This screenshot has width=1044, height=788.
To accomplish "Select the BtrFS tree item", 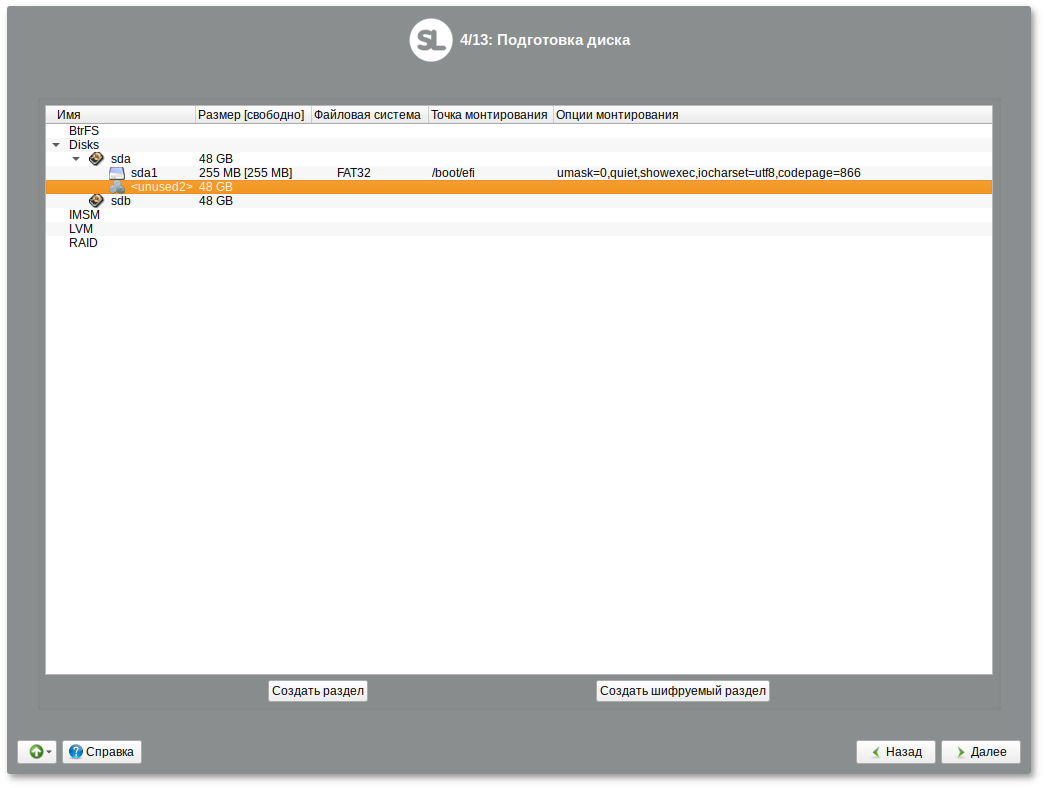I will pyautogui.click(x=84, y=131).
